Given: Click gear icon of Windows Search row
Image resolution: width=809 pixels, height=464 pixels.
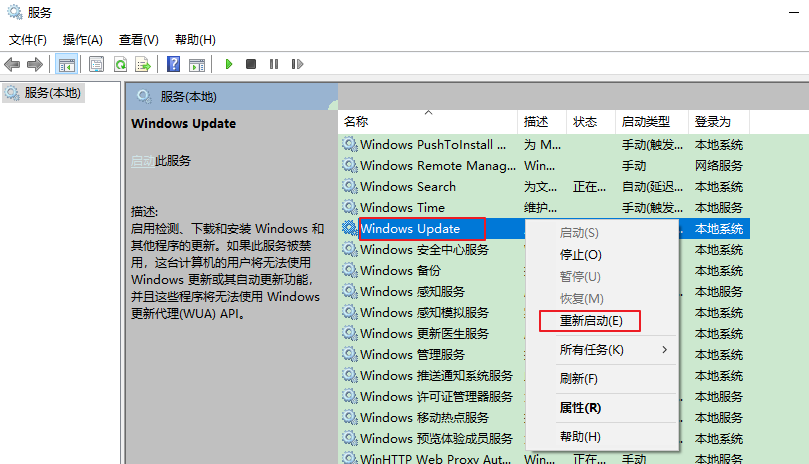Looking at the screenshot, I should click(350, 186).
